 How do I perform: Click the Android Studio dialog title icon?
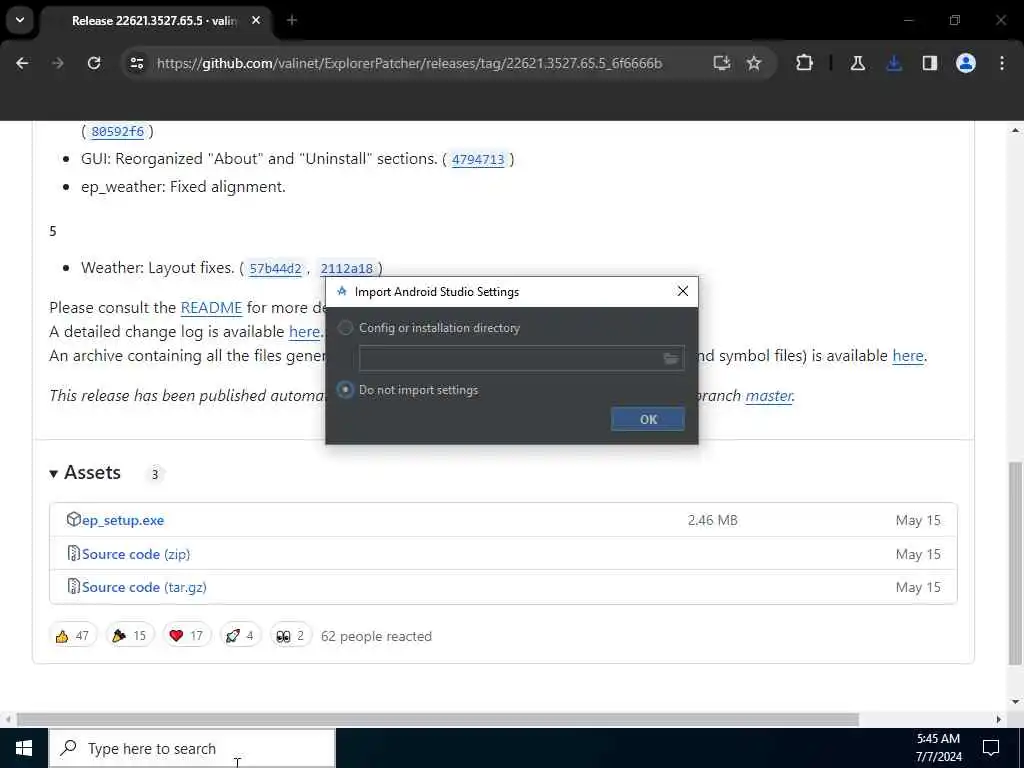point(342,291)
